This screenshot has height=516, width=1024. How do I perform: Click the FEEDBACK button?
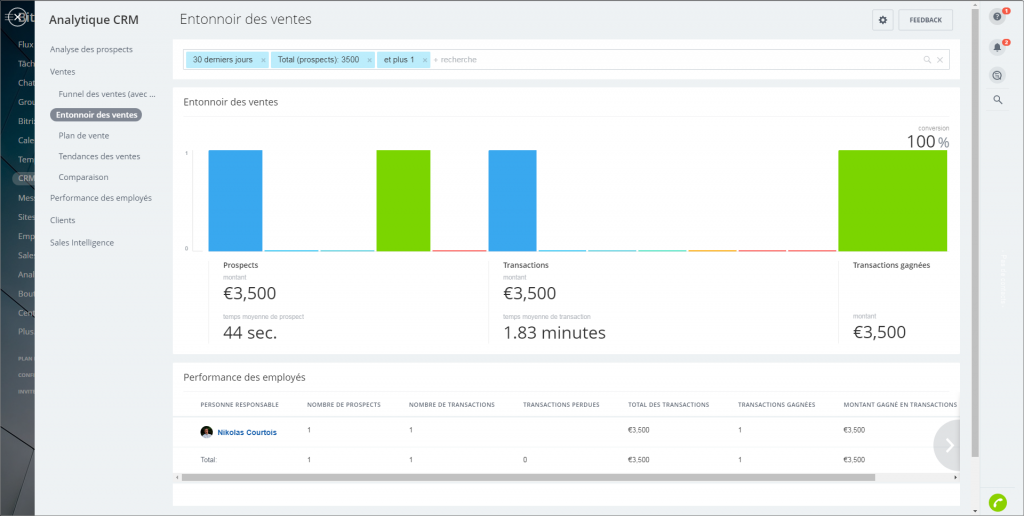point(925,20)
